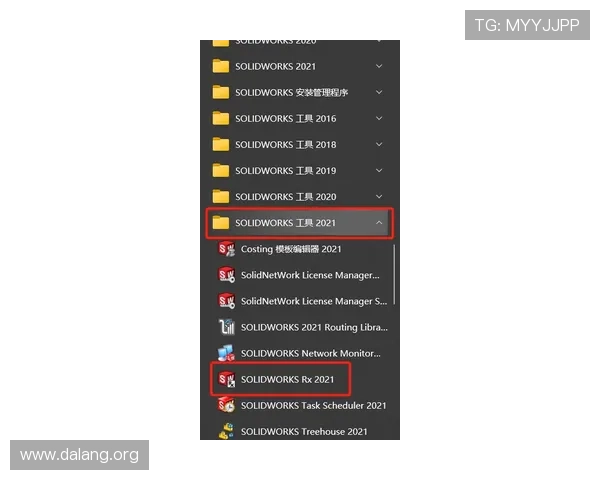Expand the SOLIDWORKS 工具 2018 chevron
The width and height of the screenshot is (600, 480).
tap(378, 144)
